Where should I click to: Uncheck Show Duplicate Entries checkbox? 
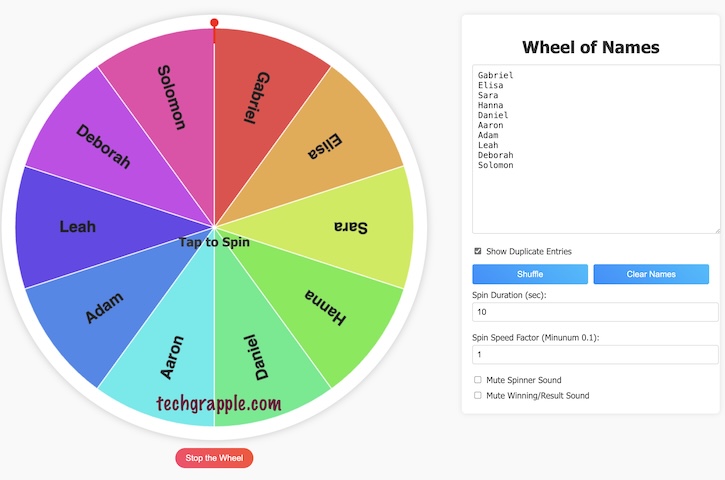(478, 251)
